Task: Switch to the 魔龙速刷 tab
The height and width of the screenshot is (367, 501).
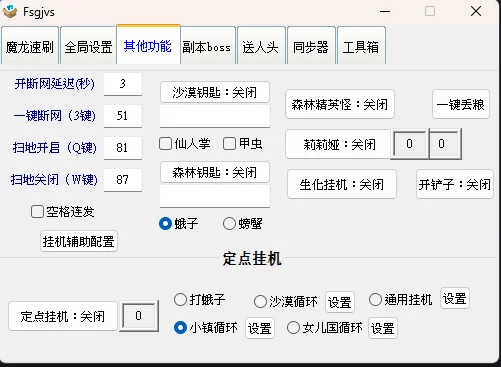Action: [30, 46]
